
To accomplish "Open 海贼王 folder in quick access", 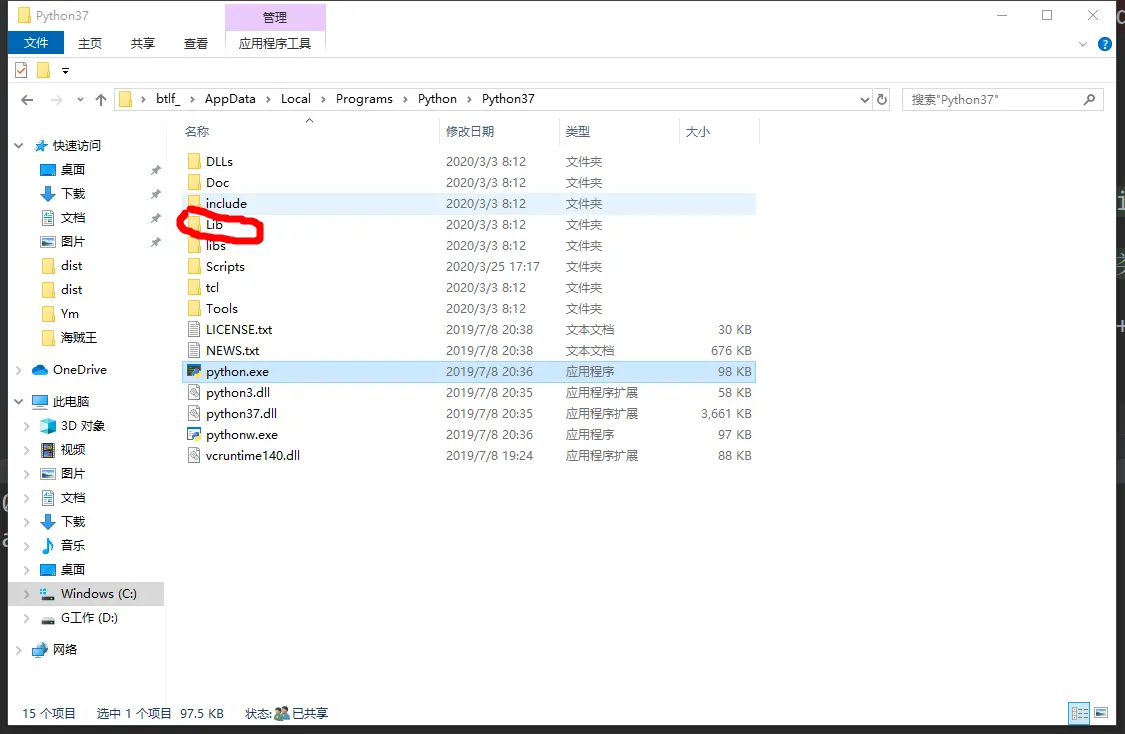I will click(x=78, y=338).
